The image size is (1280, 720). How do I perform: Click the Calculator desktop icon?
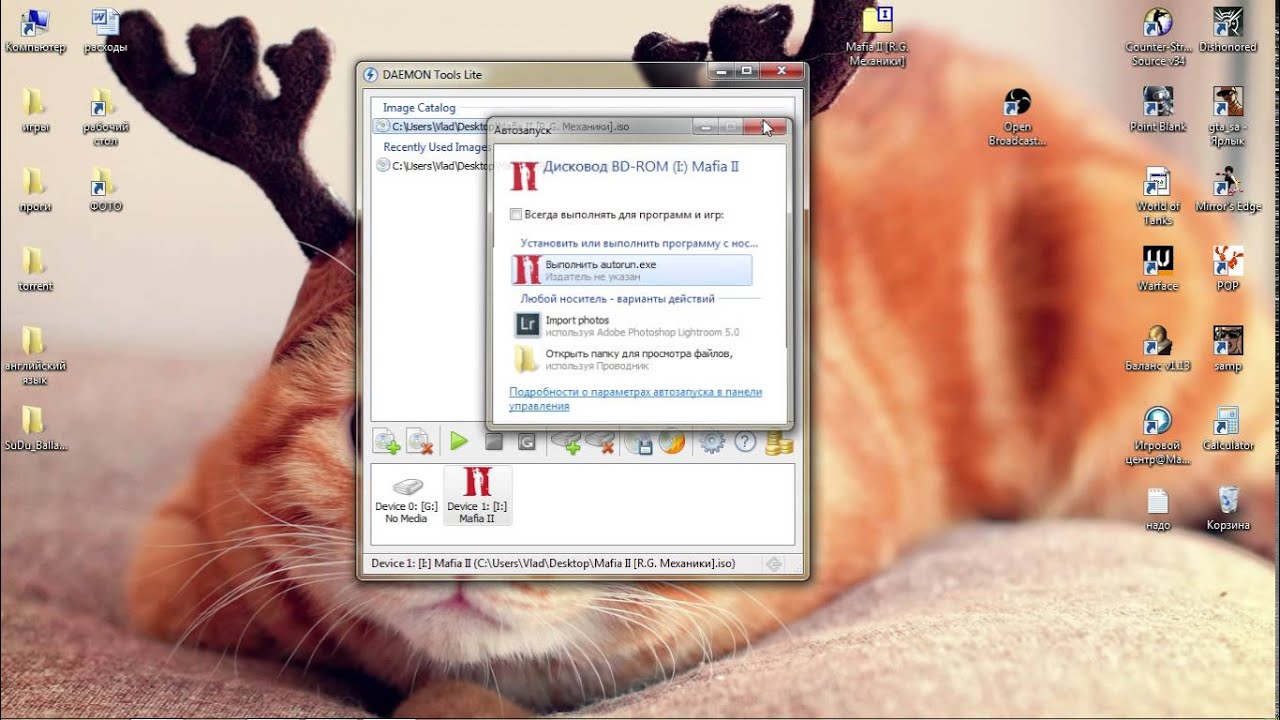pyautogui.click(x=1227, y=429)
